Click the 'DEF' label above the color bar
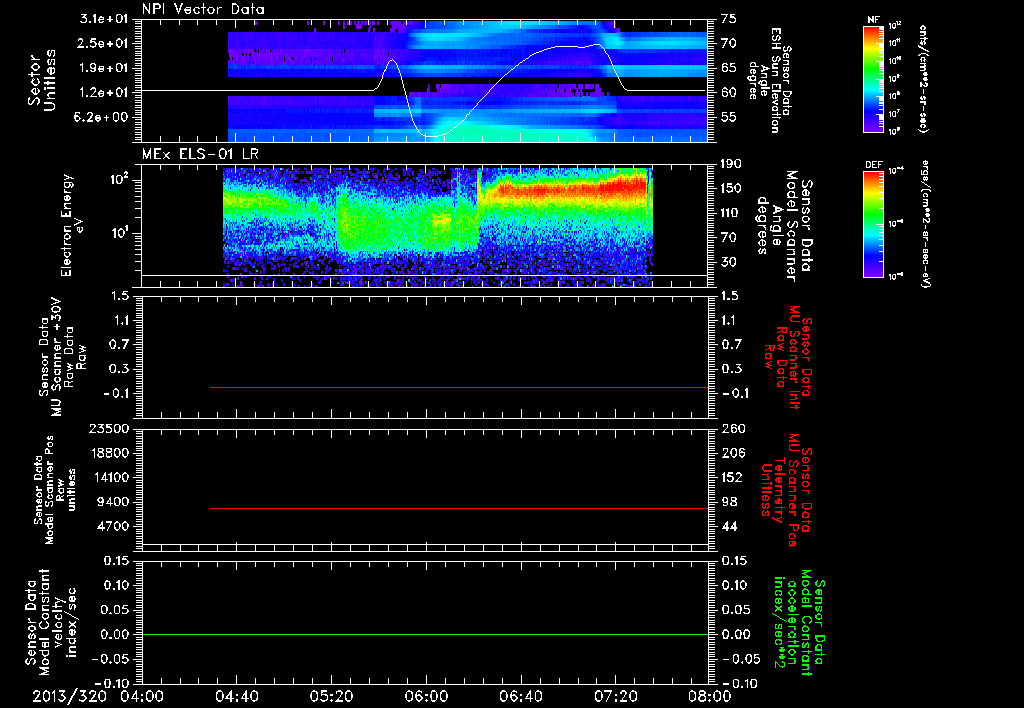1024x708 pixels. click(x=873, y=165)
